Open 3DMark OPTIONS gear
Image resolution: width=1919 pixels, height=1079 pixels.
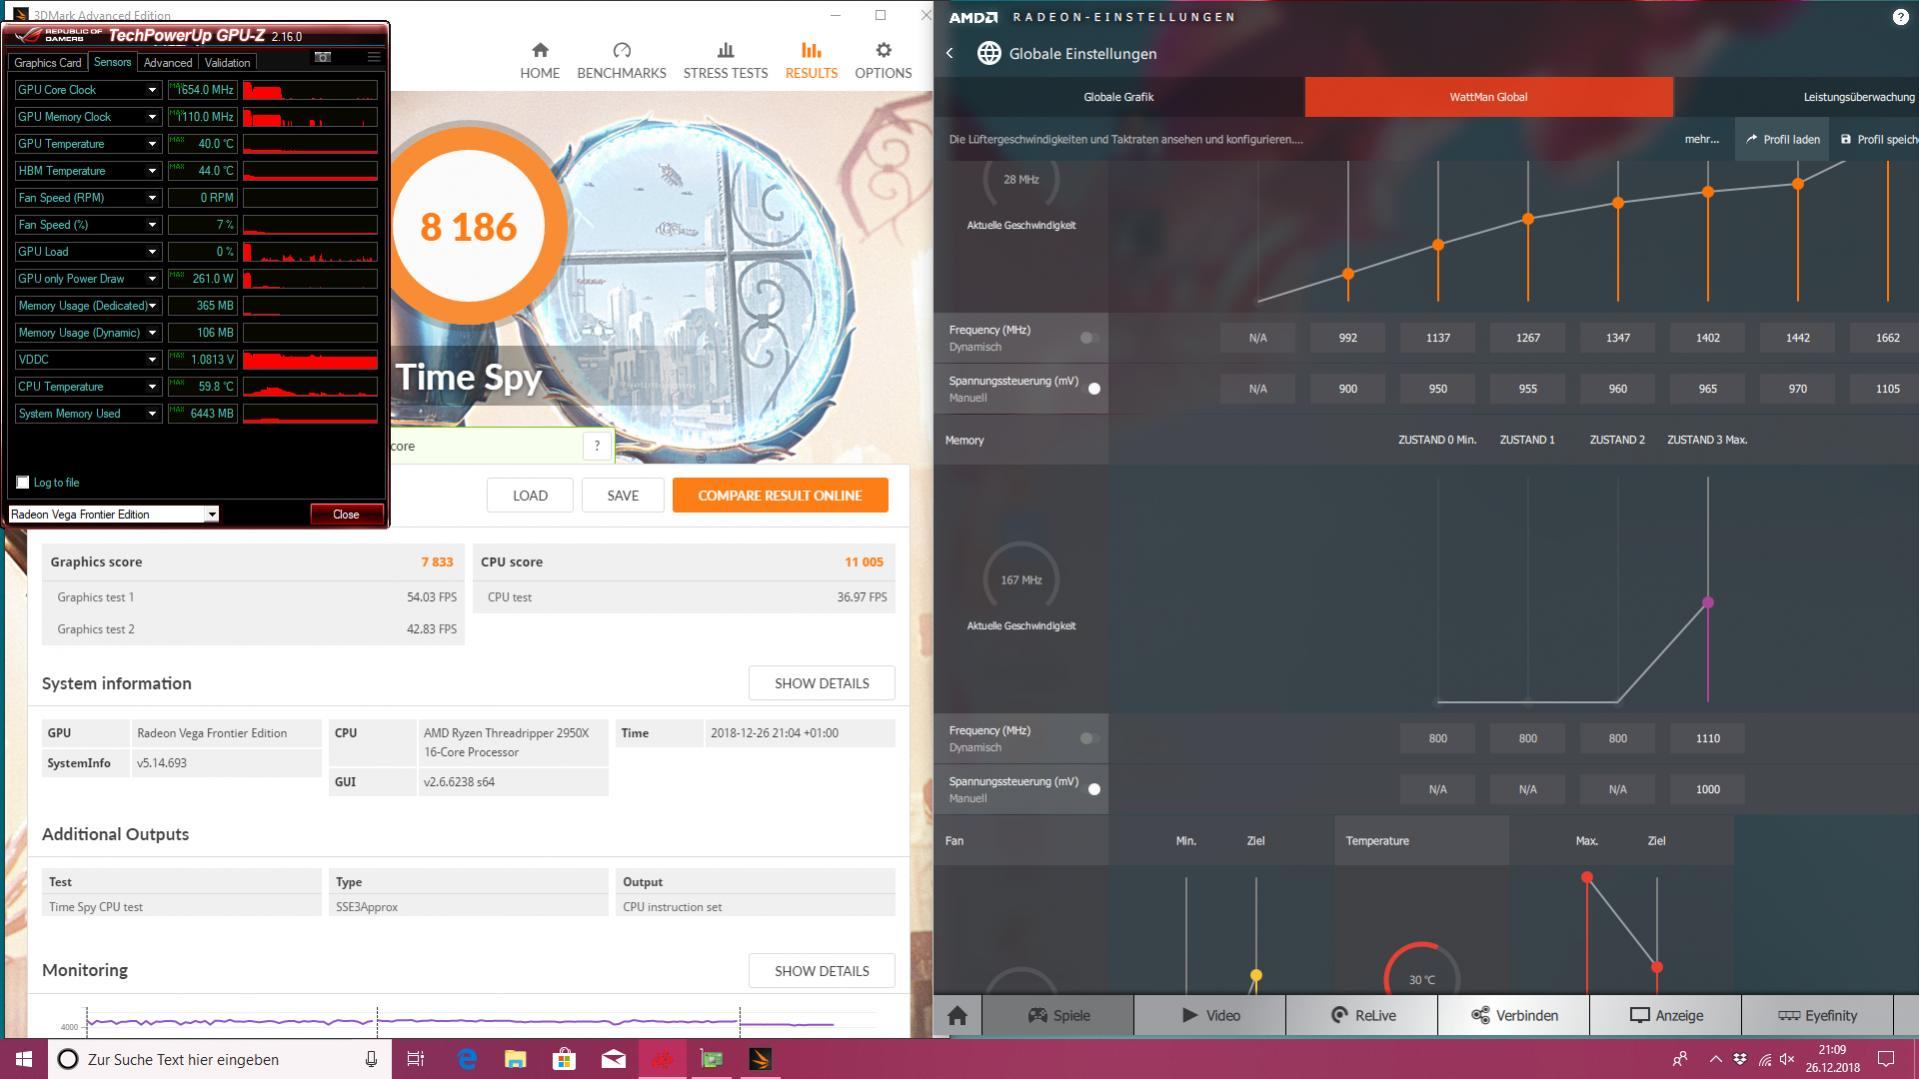882,60
